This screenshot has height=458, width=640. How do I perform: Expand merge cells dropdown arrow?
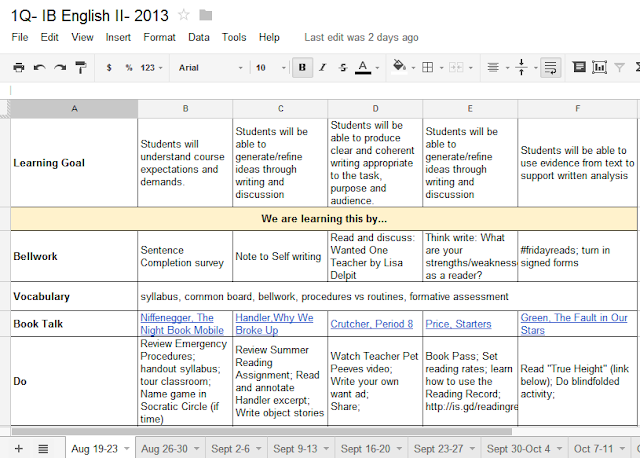(471, 68)
